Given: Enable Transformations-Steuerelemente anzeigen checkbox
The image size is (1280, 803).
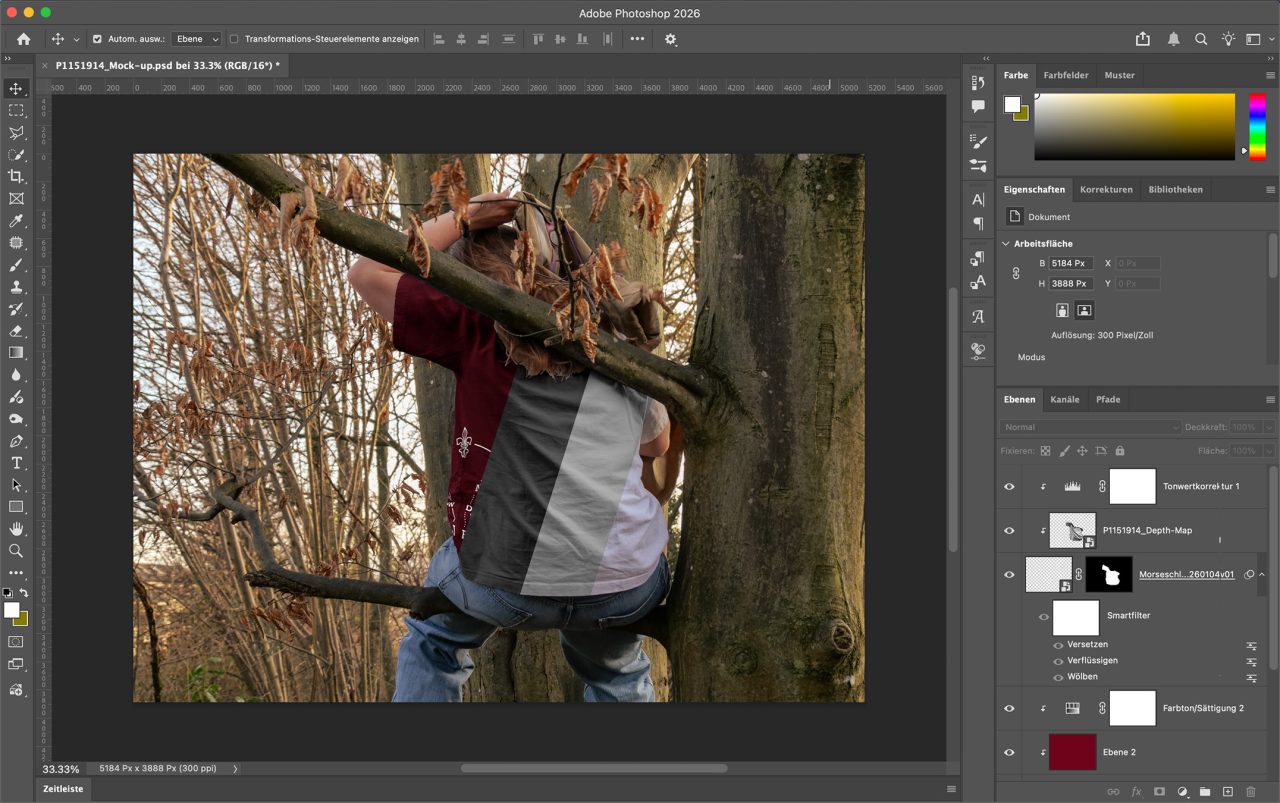Looking at the screenshot, I should click(234, 39).
